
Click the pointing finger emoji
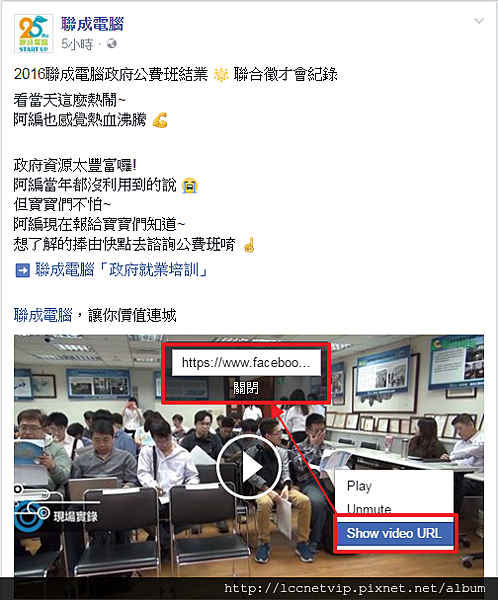(249, 245)
